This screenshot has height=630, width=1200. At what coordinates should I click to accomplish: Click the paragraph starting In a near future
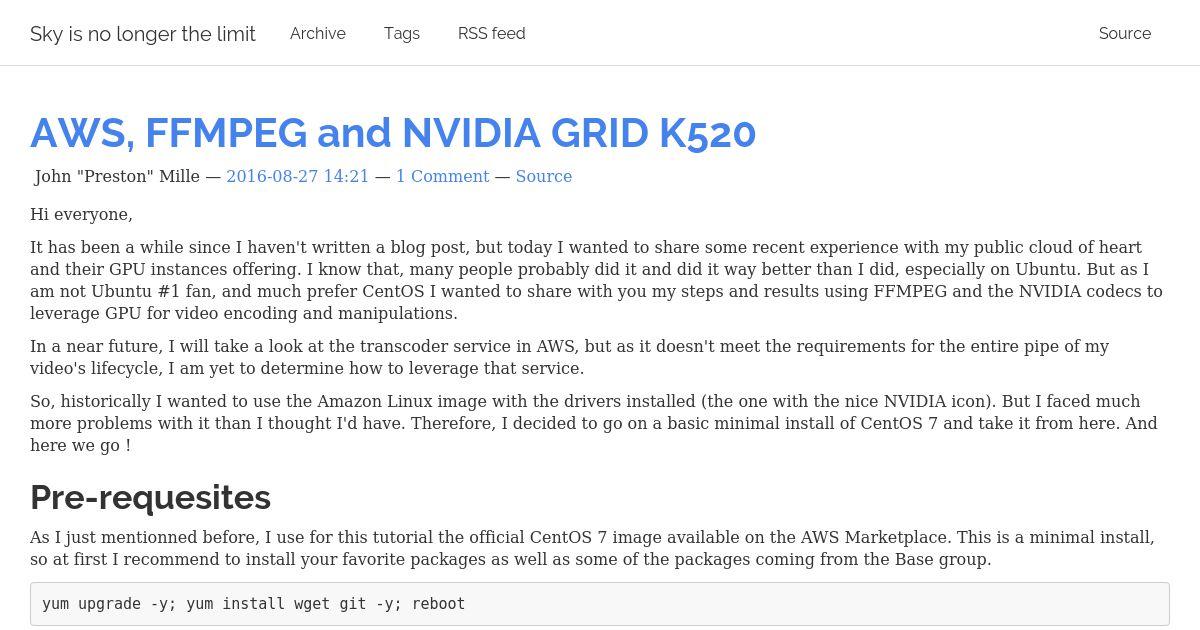point(570,357)
